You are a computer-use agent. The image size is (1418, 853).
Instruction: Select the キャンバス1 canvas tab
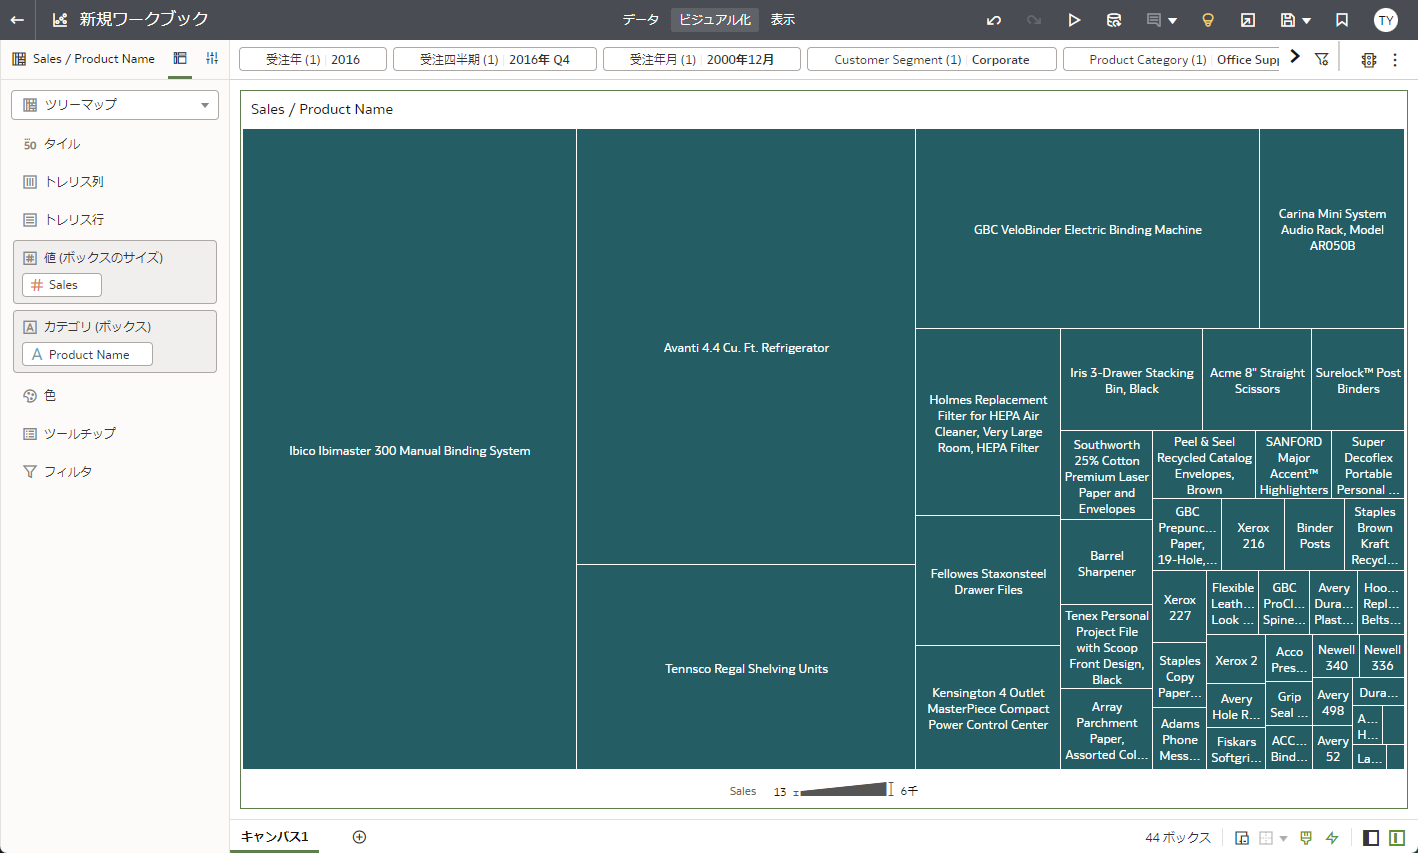click(275, 837)
